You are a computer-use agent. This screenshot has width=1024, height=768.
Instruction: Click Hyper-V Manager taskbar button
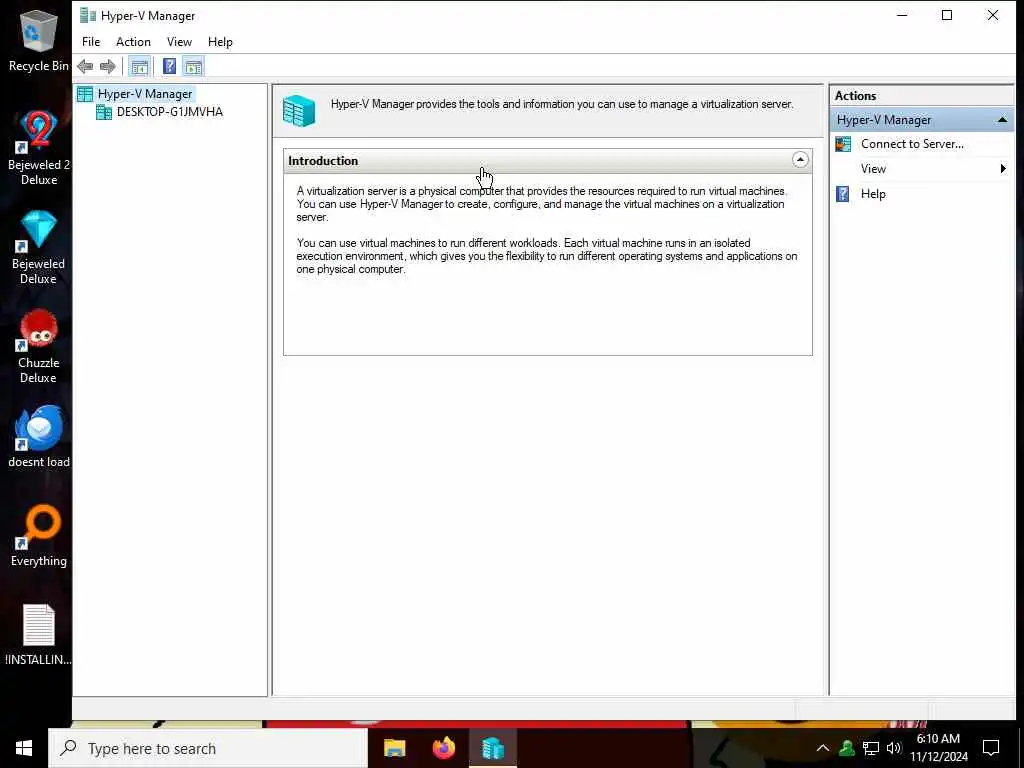pos(493,748)
